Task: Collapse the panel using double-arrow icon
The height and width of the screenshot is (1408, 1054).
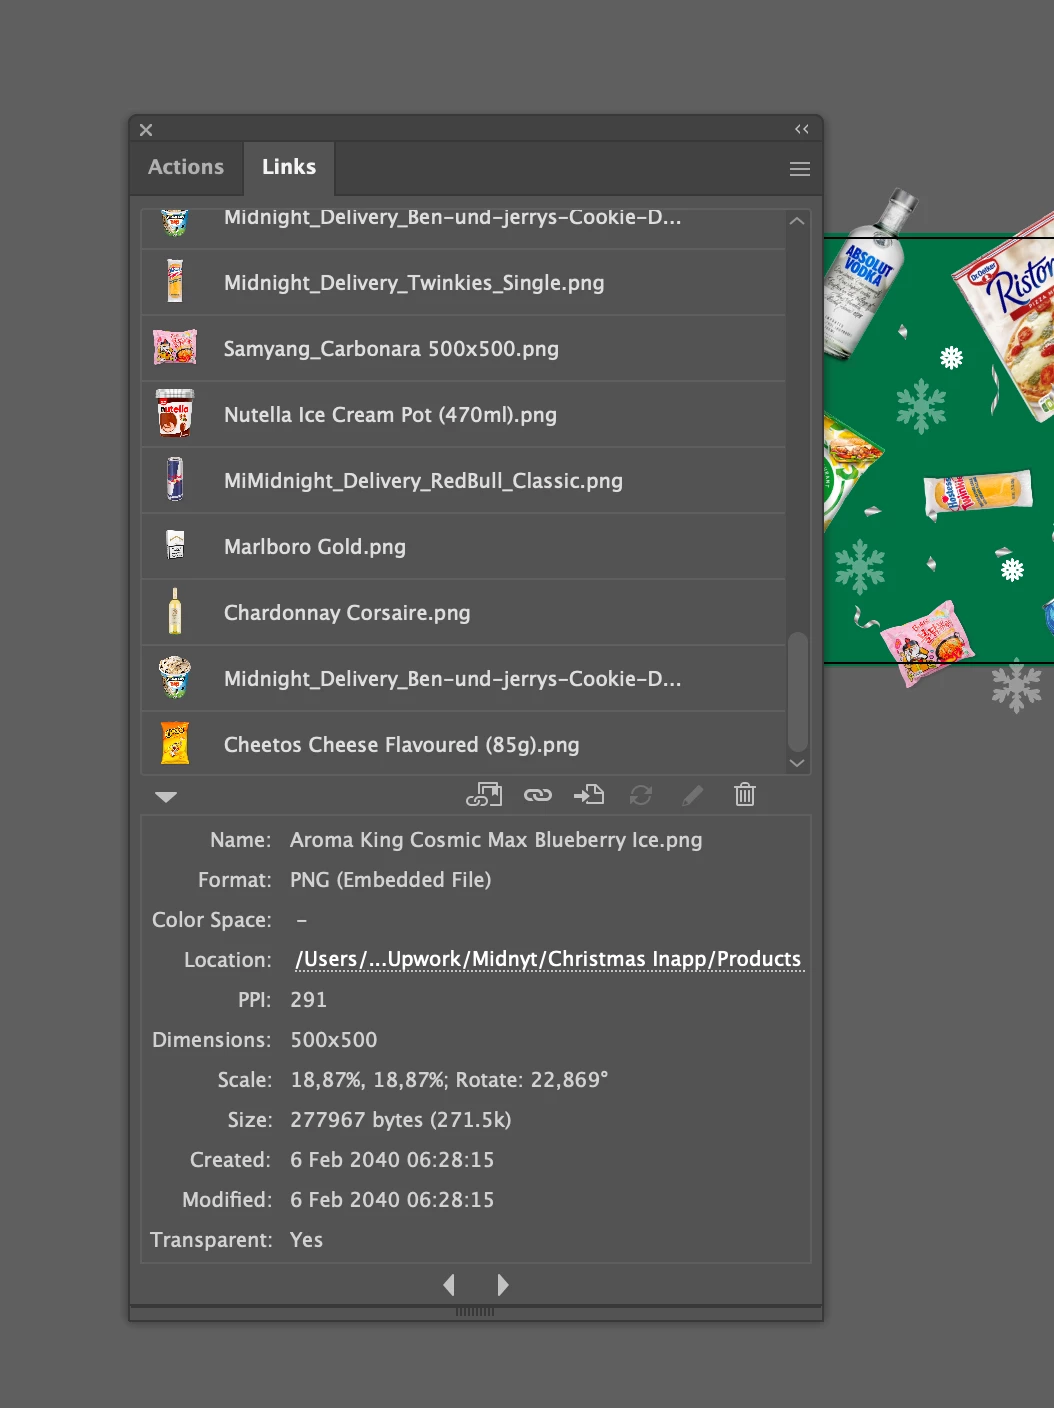Action: [x=802, y=129]
